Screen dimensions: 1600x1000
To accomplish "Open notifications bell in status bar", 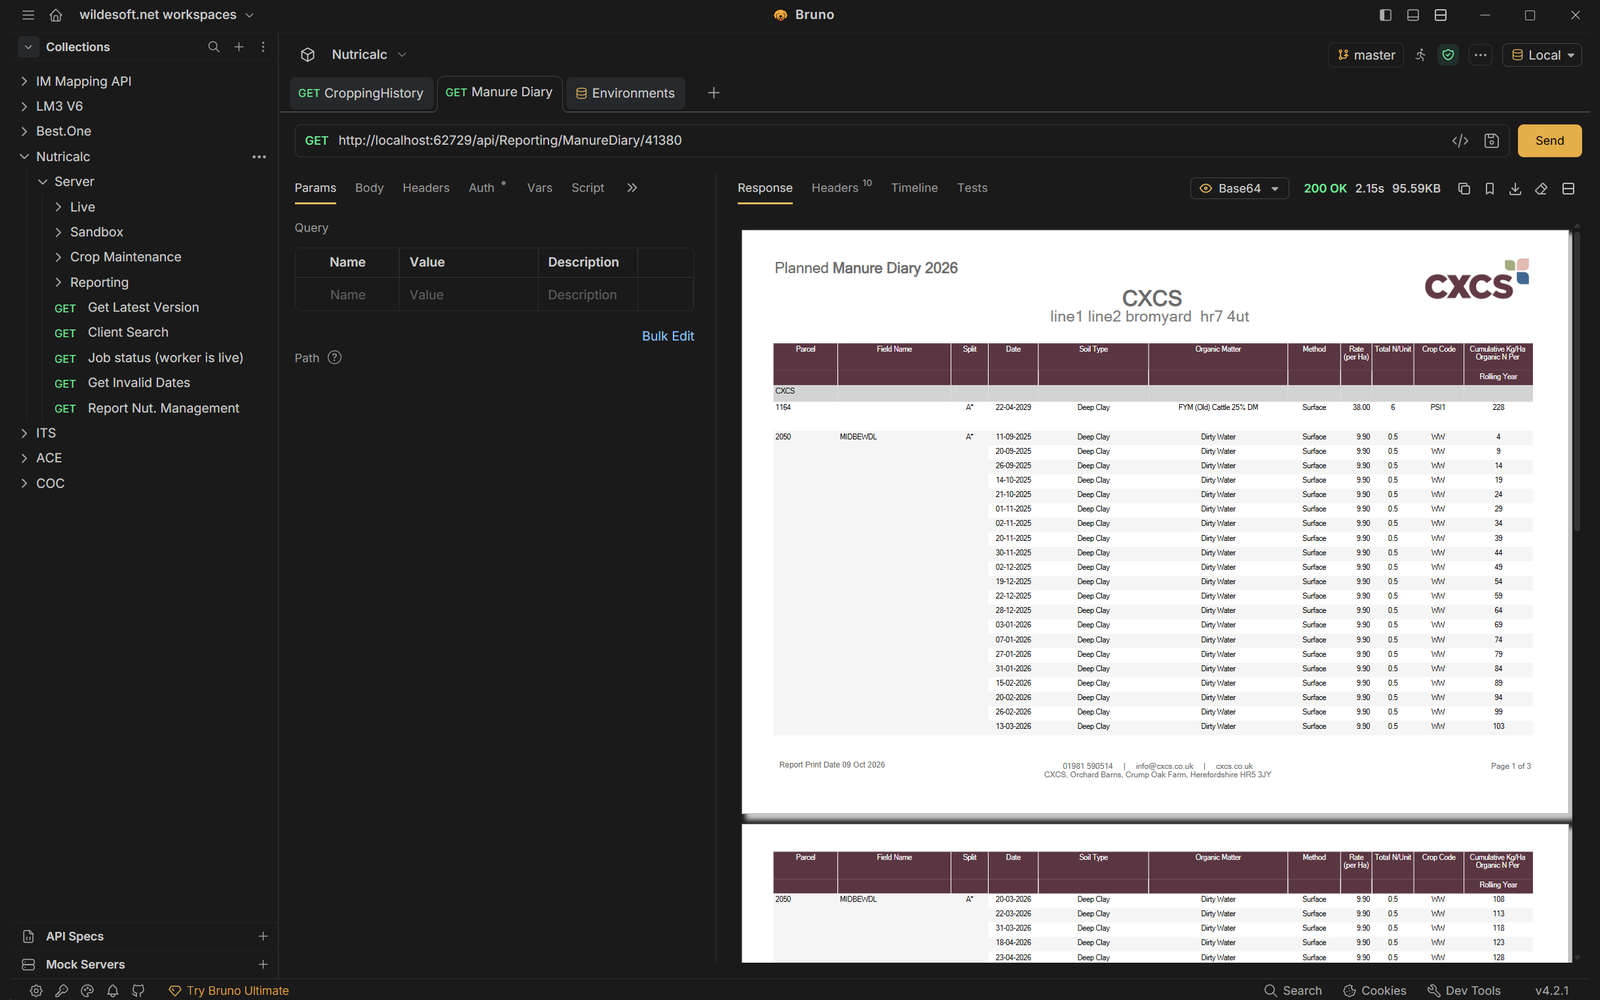I will (x=112, y=990).
